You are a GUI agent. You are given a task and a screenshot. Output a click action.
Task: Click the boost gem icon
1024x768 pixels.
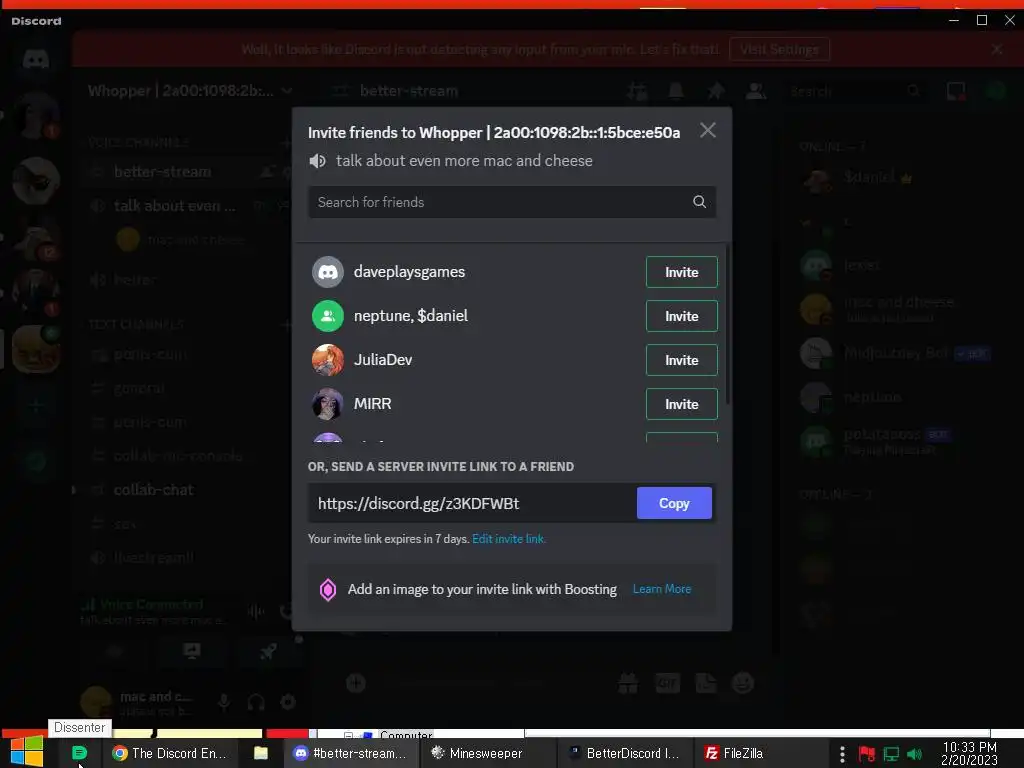pos(328,590)
